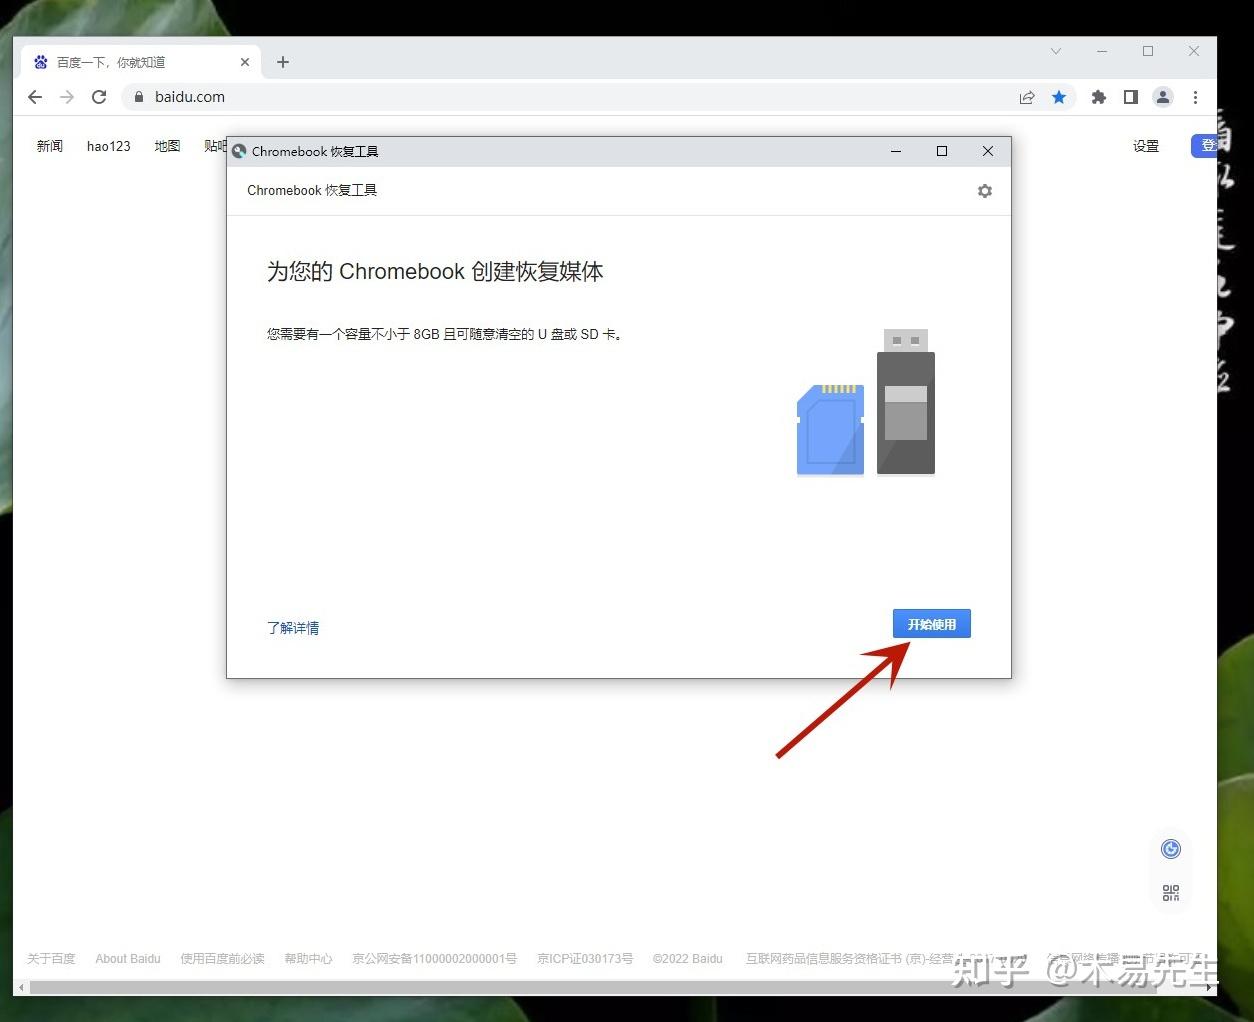Screen dimensions: 1254x1022
Task: Show the Baidu QR code icon
Action: (1171, 893)
